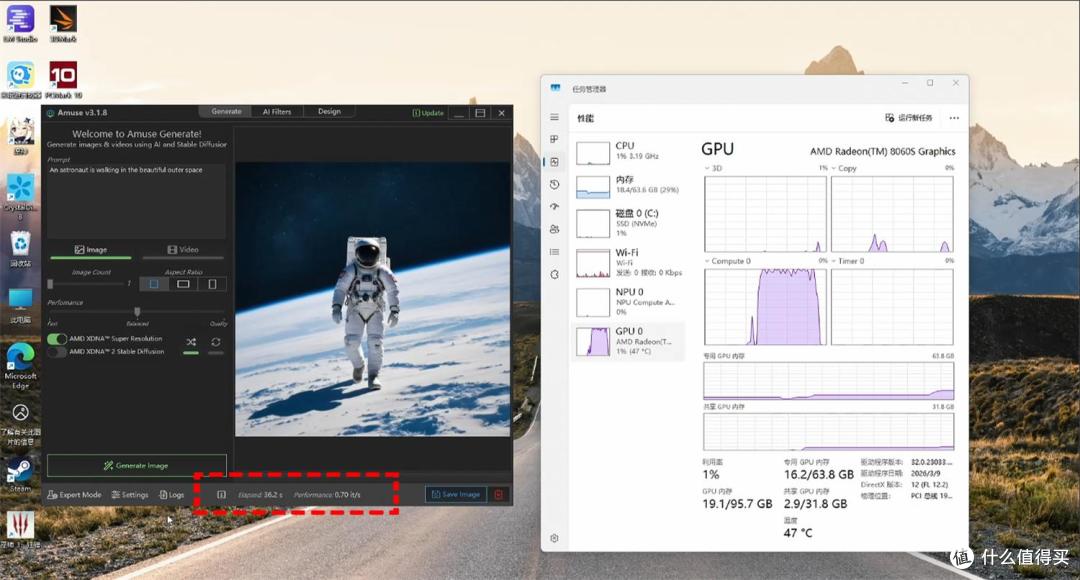Image resolution: width=1080 pixels, height=580 pixels.
Task: Select the landscape aspect ratio icon
Action: pyautogui.click(x=183, y=284)
